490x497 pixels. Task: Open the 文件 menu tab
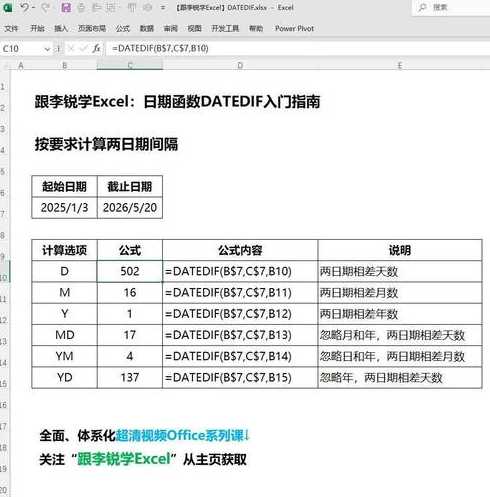click(11, 29)
